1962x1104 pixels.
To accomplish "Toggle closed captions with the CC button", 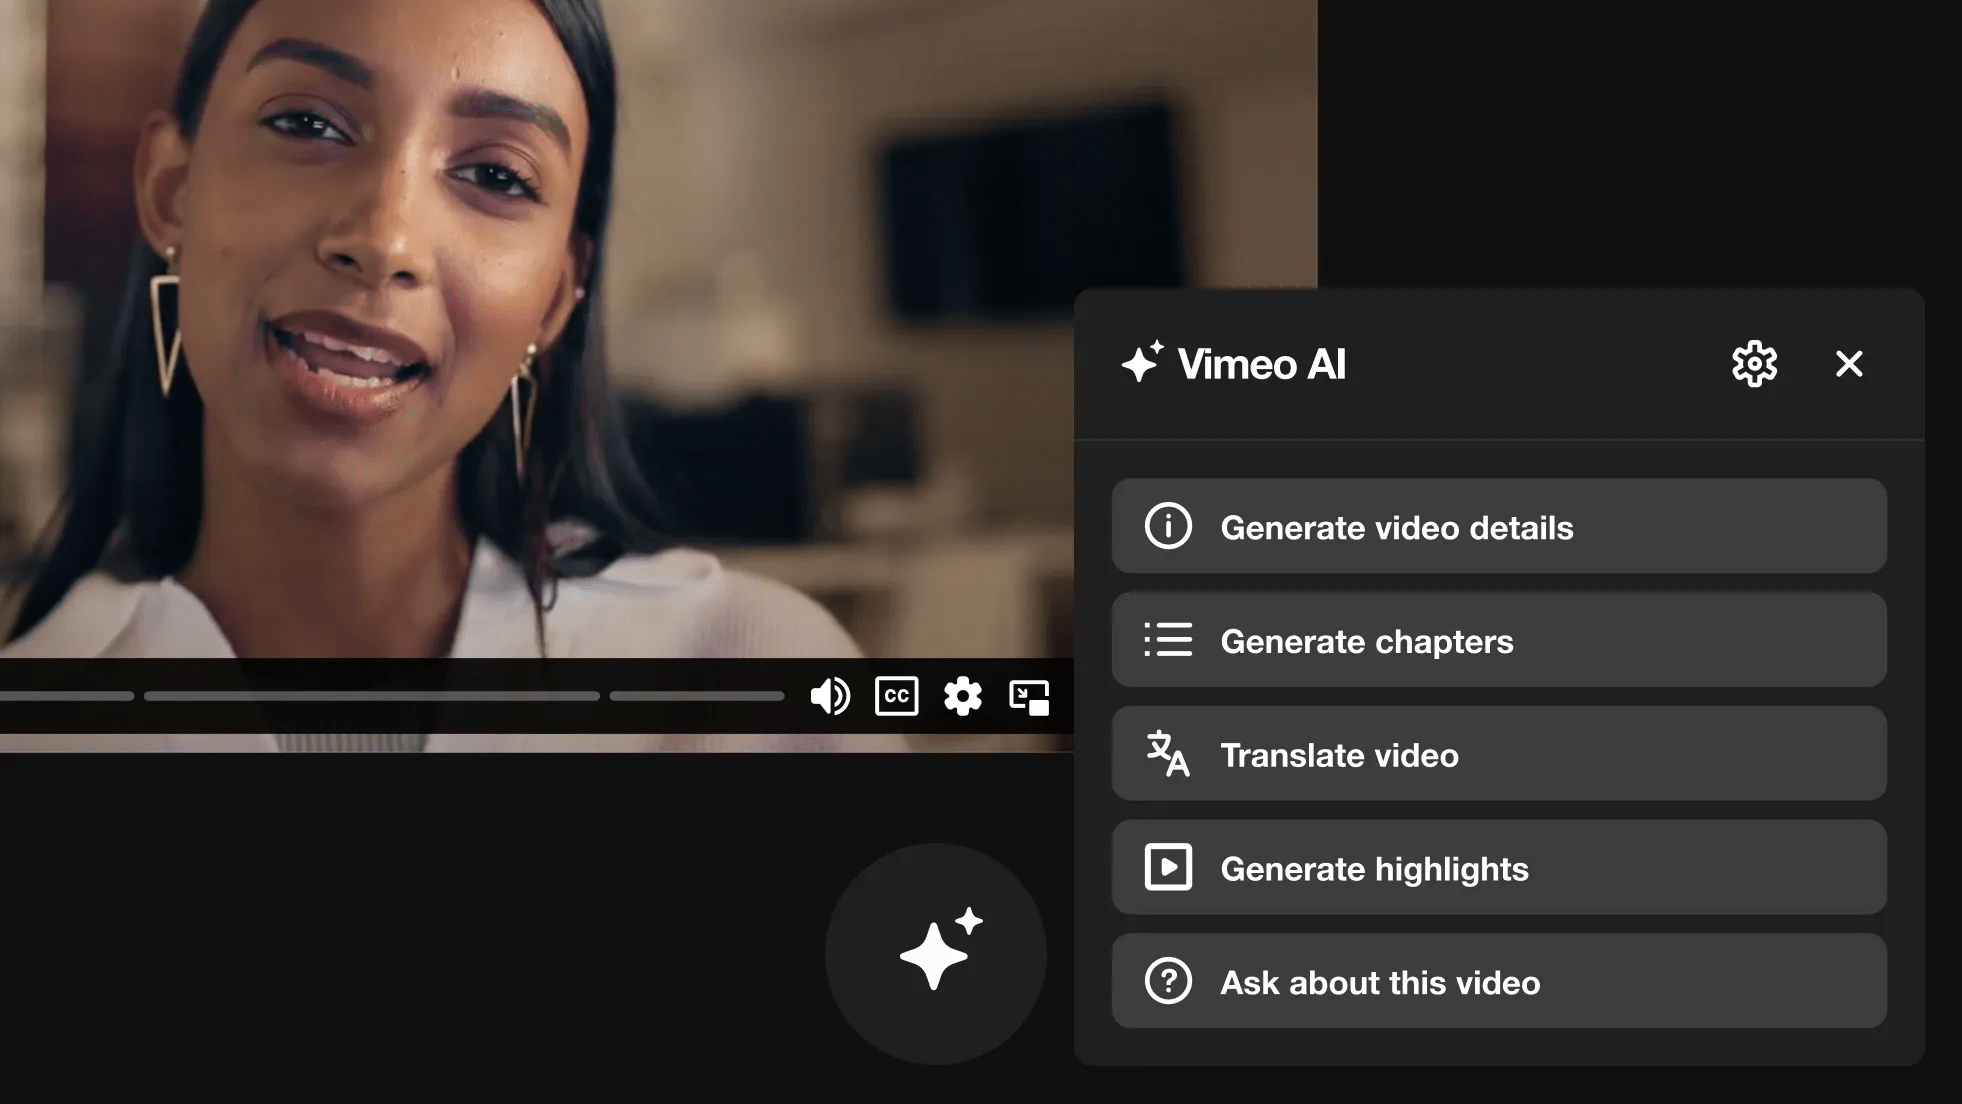I will pyautogui.click(x=896, y=696).
